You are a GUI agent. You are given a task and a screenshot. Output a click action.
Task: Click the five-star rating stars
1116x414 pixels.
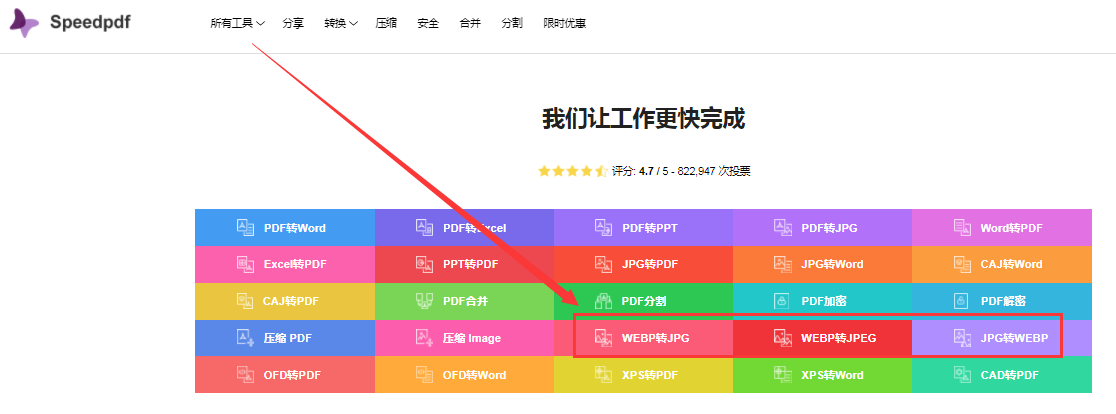[573, 171]
